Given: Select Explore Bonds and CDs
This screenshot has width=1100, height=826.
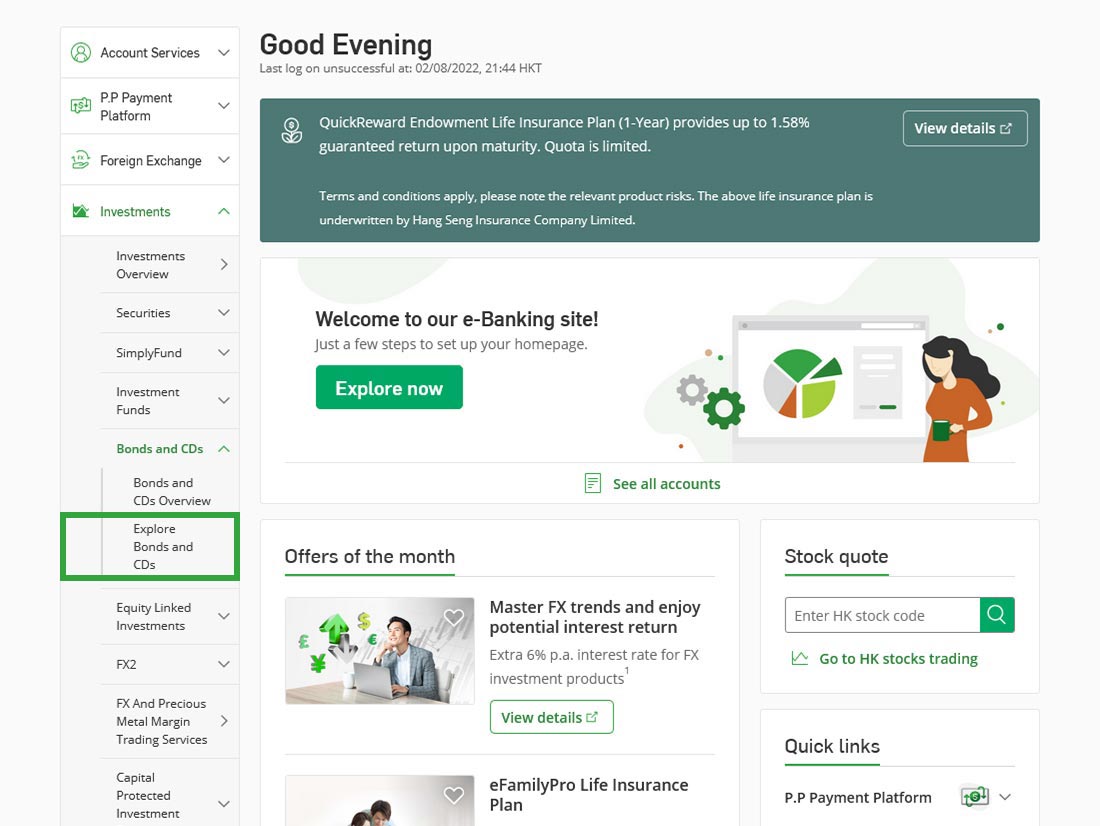Looking at the screenshot, I should coord(163,547).
